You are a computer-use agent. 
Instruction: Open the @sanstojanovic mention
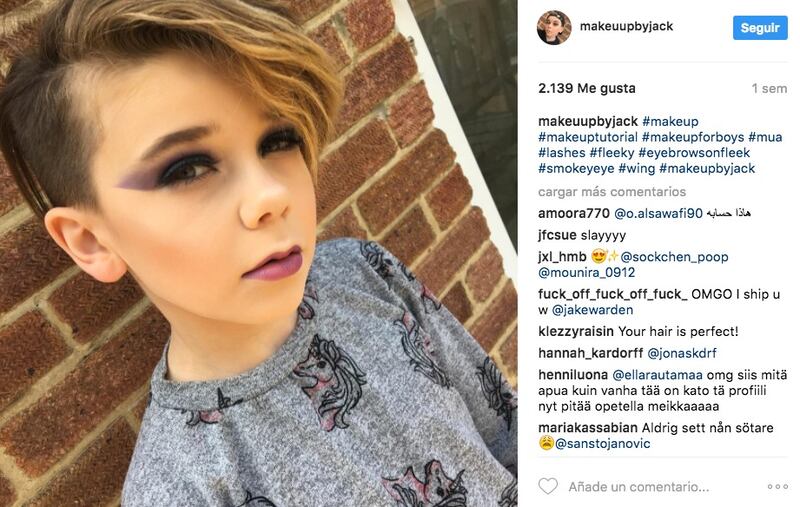click(x=602, y=443)
